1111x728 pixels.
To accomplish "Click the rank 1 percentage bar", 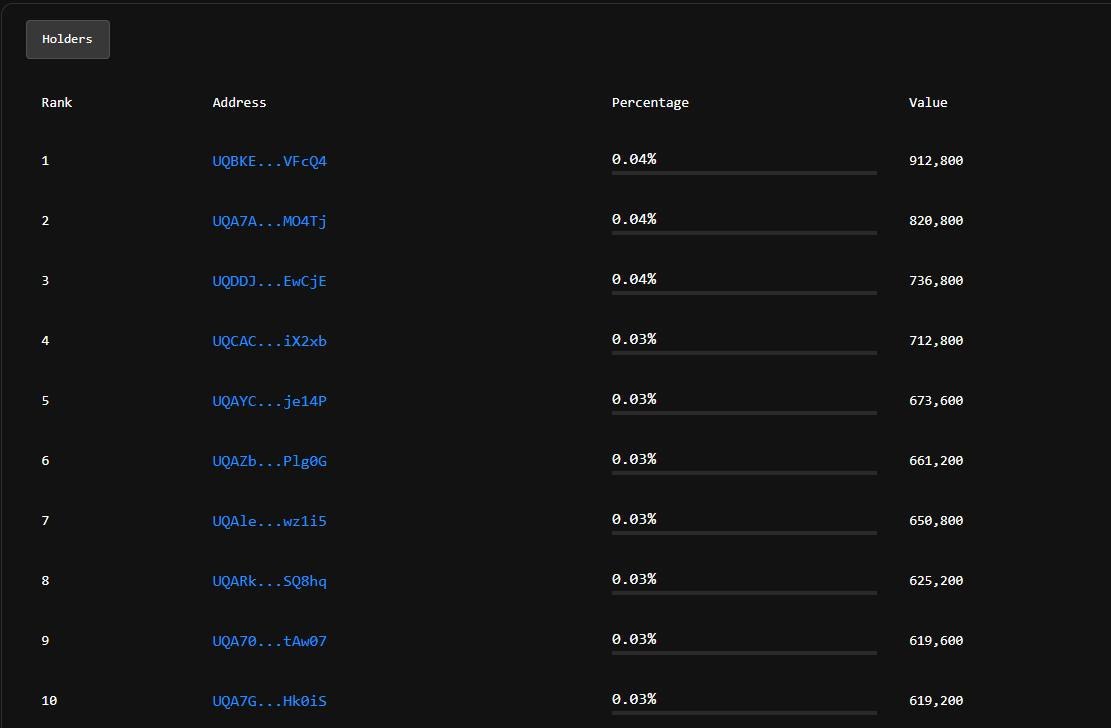I will [744, 173].
